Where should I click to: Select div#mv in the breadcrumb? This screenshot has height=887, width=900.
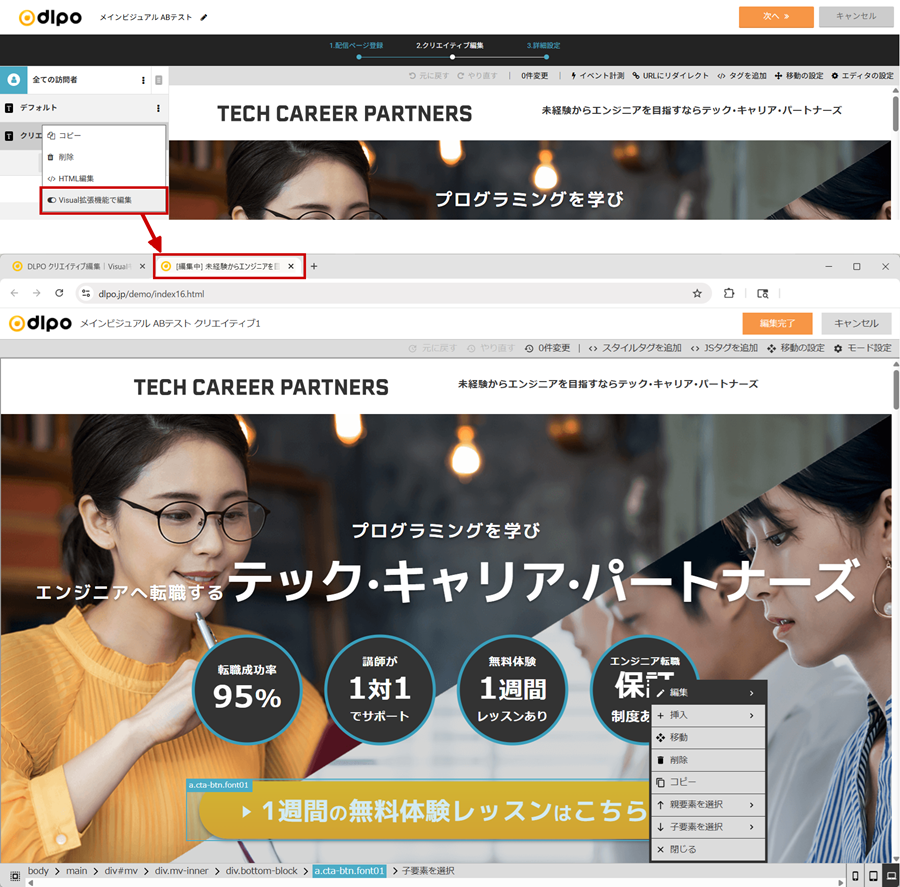point(121,871)
